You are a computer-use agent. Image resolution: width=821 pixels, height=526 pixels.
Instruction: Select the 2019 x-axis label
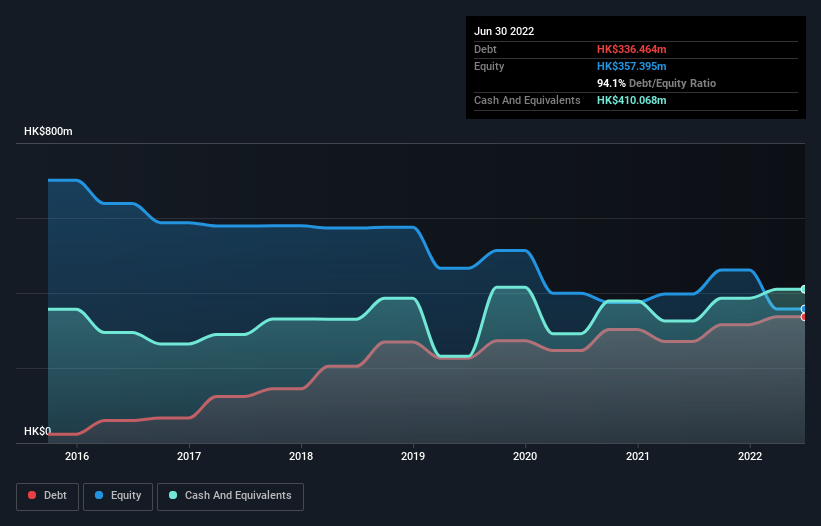click(x=413, y=456)
